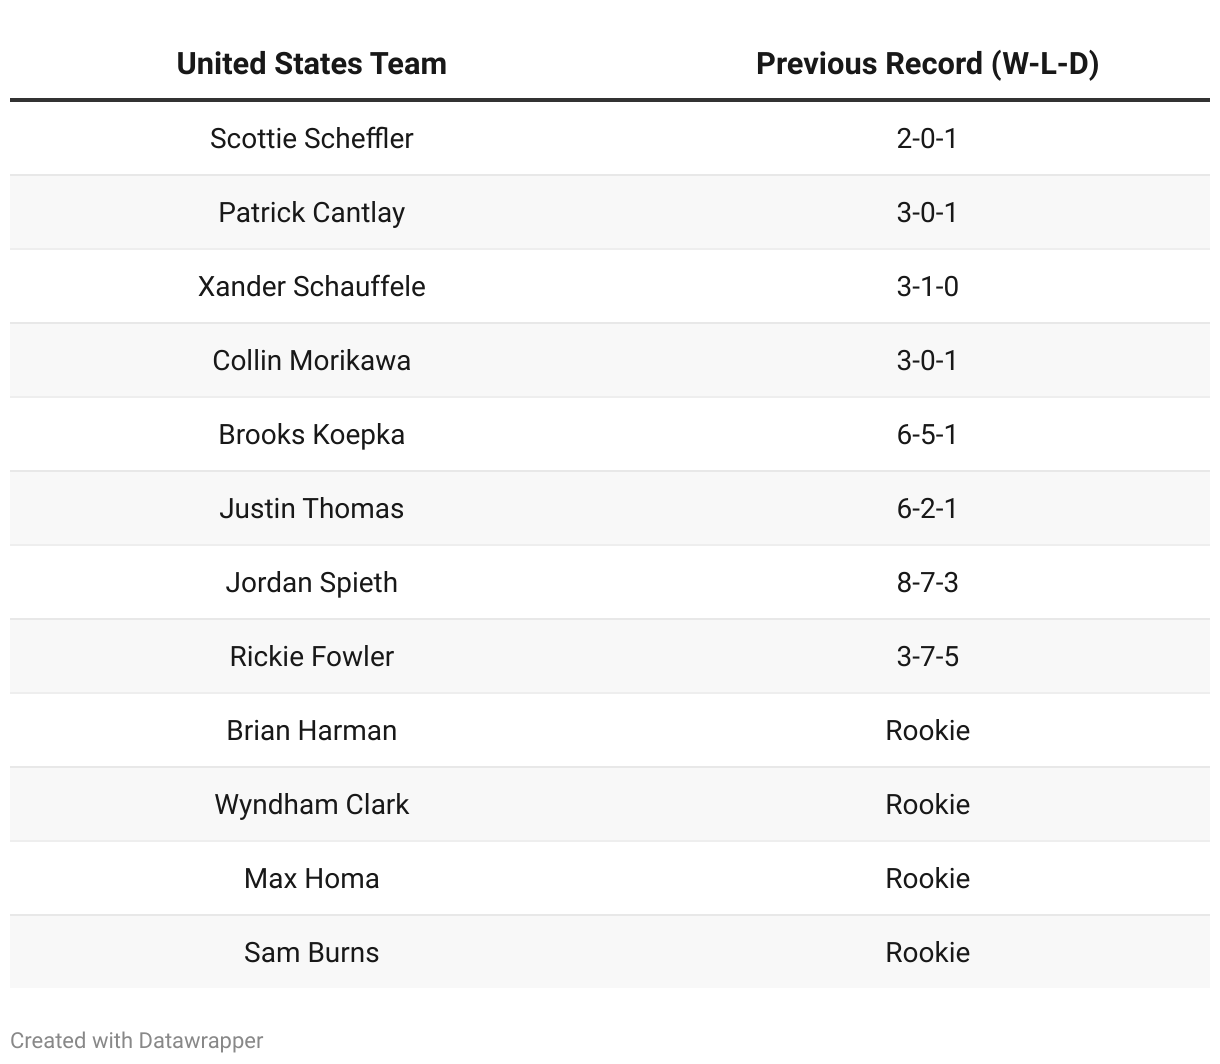Select Xander Schauffele's 3-1-0 record
The height and width of the screenshot is (1064, 1220).
[x=927, y=286]
